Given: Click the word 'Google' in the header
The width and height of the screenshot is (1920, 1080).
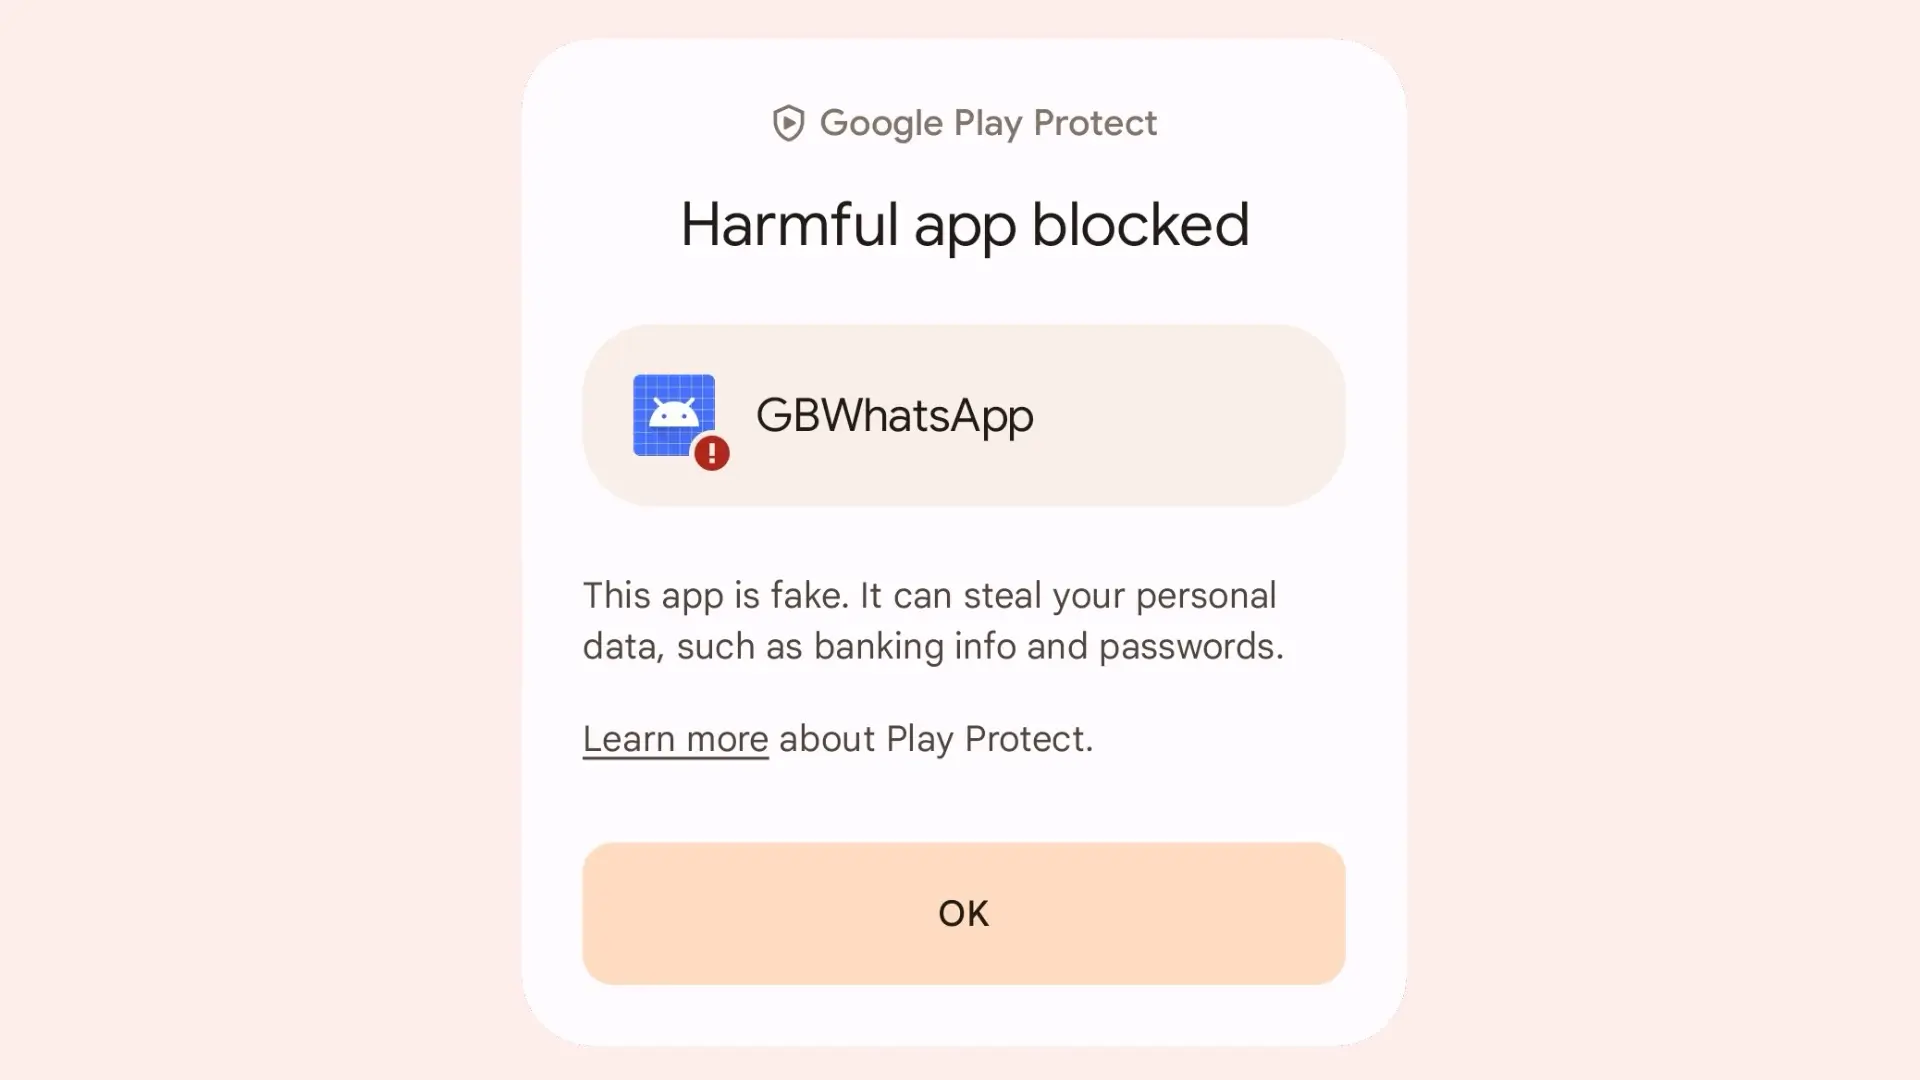Looking at the screenshot, I should coord(881,124).
